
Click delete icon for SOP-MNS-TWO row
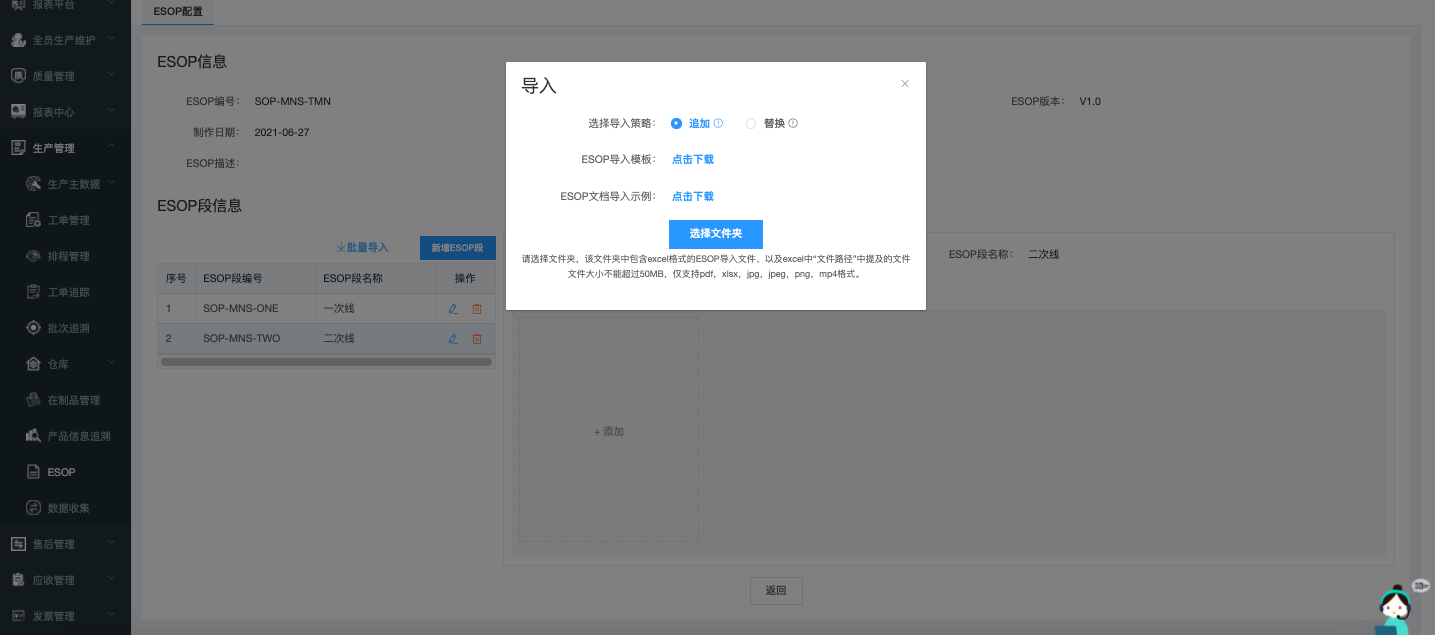coord(477,339)
